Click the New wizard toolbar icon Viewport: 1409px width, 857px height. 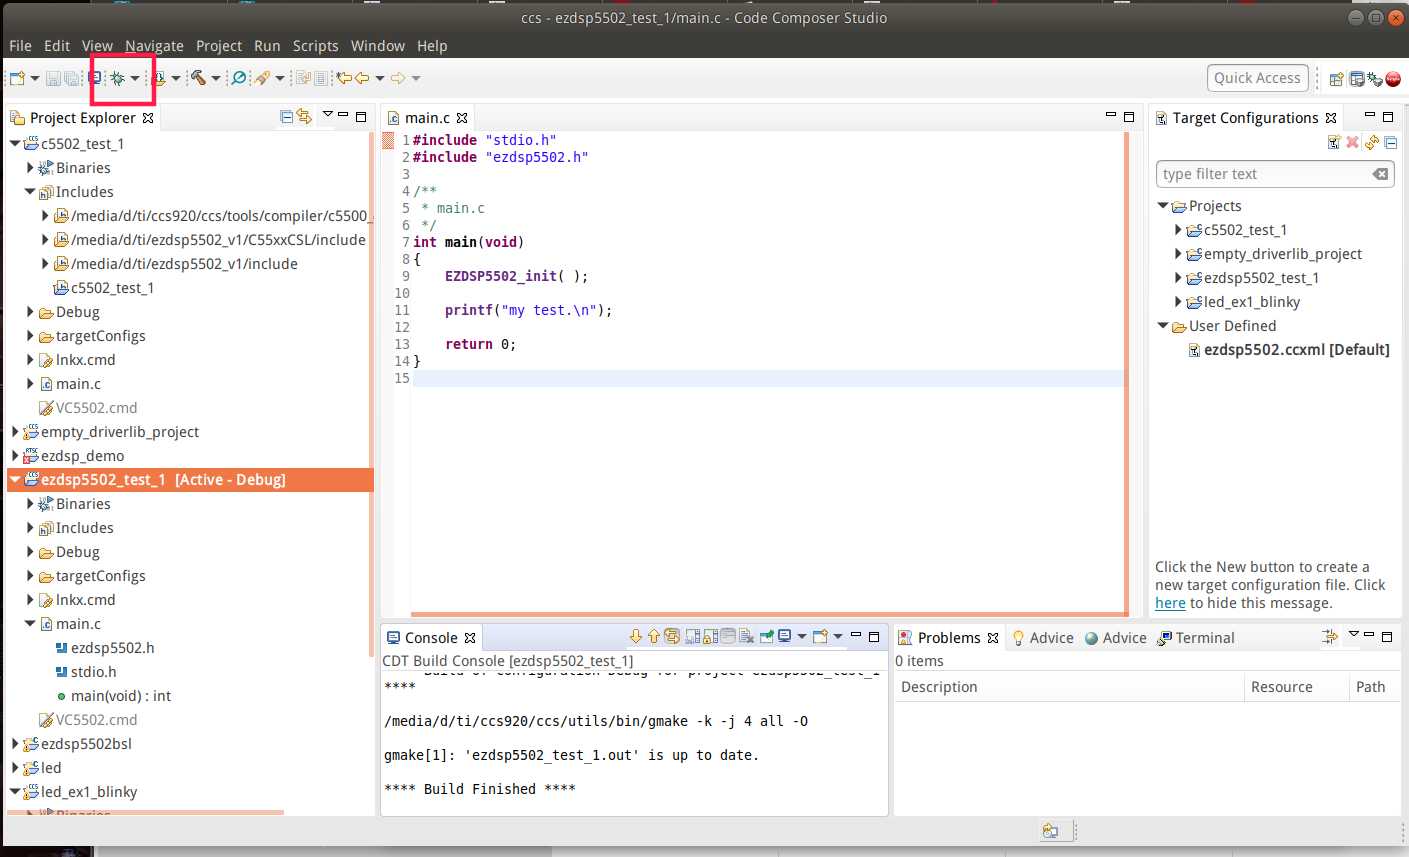[x=17, y=78]
